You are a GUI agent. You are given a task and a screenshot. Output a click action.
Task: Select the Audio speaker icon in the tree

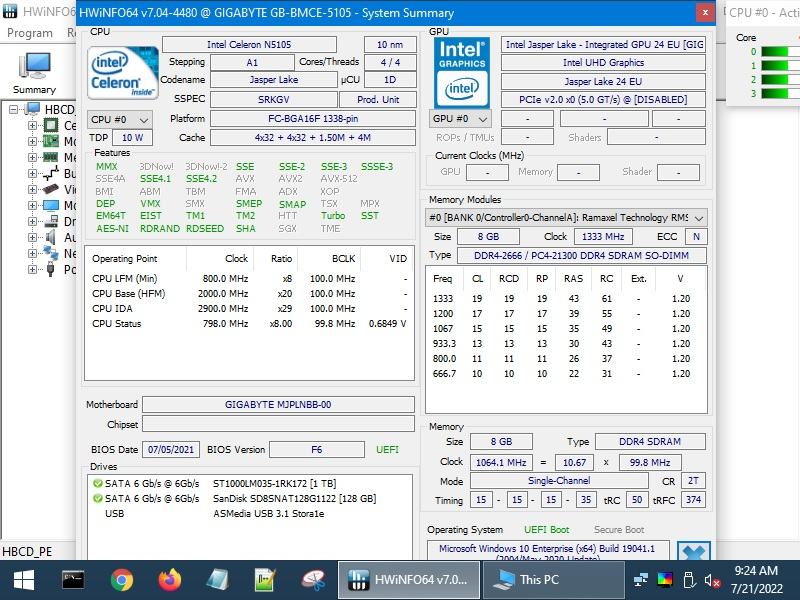pos(51,237)
